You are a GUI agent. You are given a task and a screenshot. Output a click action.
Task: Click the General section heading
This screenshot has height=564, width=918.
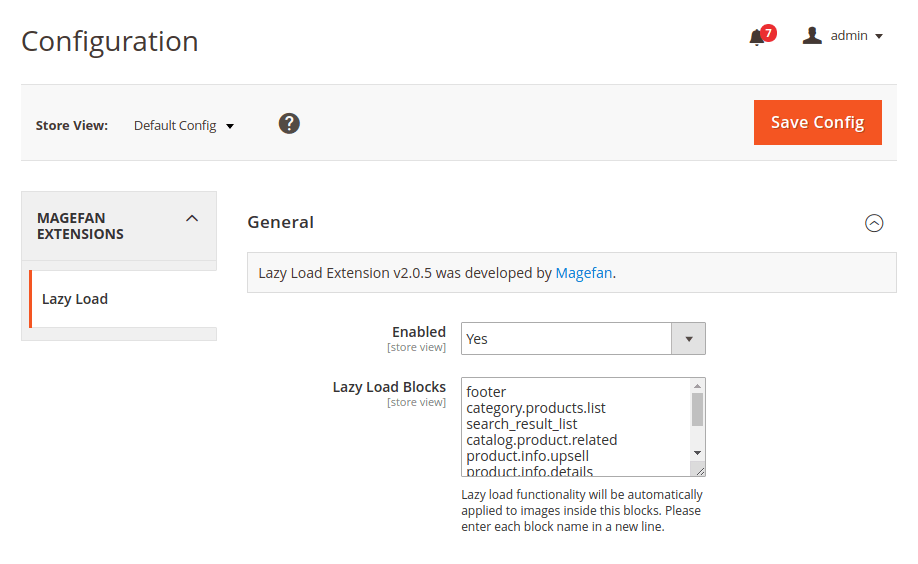(281, 222)
